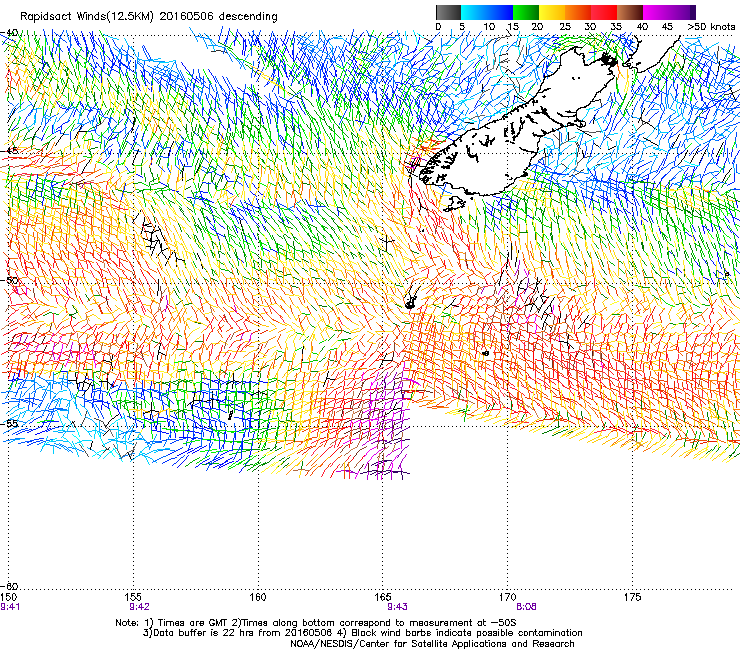Click the longitude label 155

[x=133, y=597]
